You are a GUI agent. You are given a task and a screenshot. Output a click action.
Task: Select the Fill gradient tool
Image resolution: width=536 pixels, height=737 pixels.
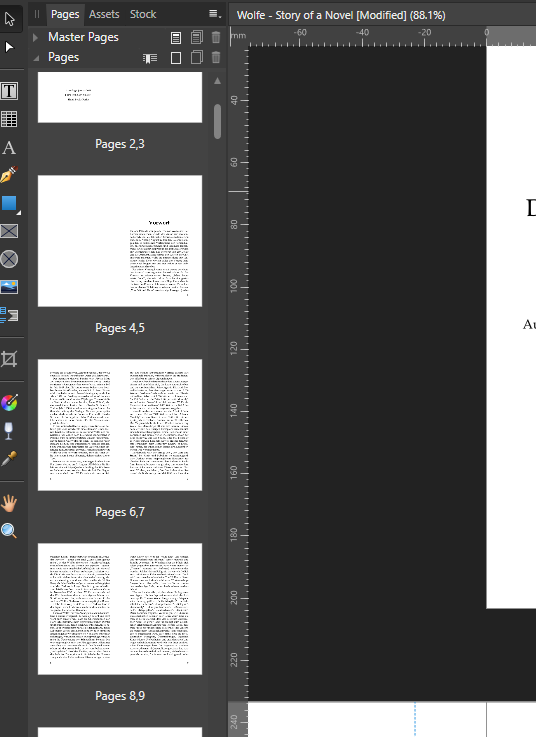9,403
